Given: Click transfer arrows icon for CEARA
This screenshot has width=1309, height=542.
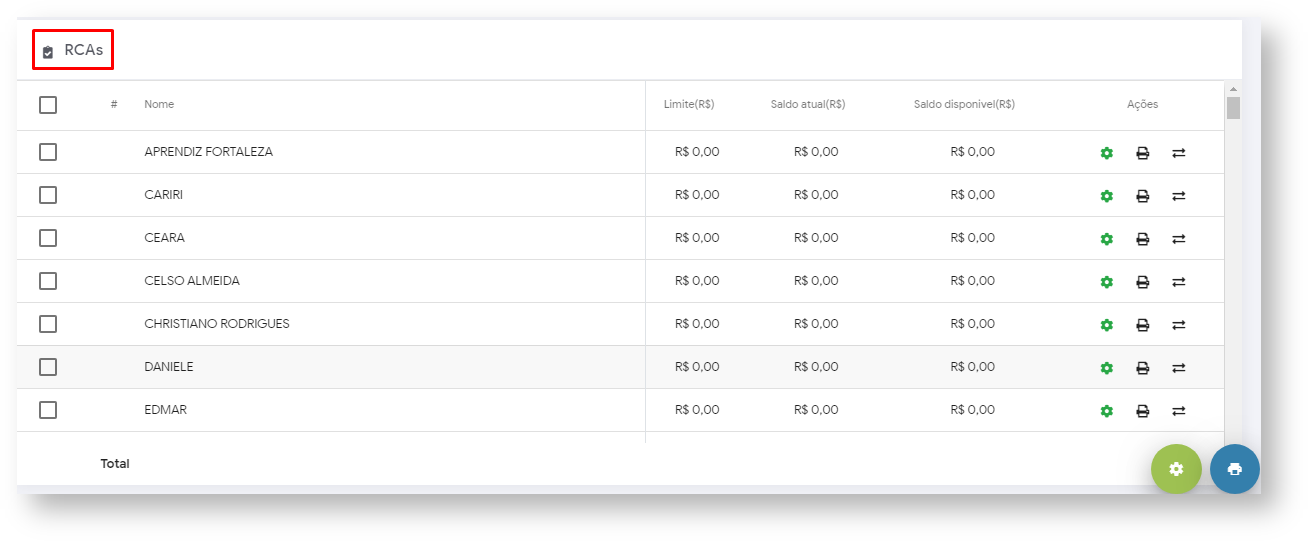Looking at the screenshot, I should click(1178, 239).
